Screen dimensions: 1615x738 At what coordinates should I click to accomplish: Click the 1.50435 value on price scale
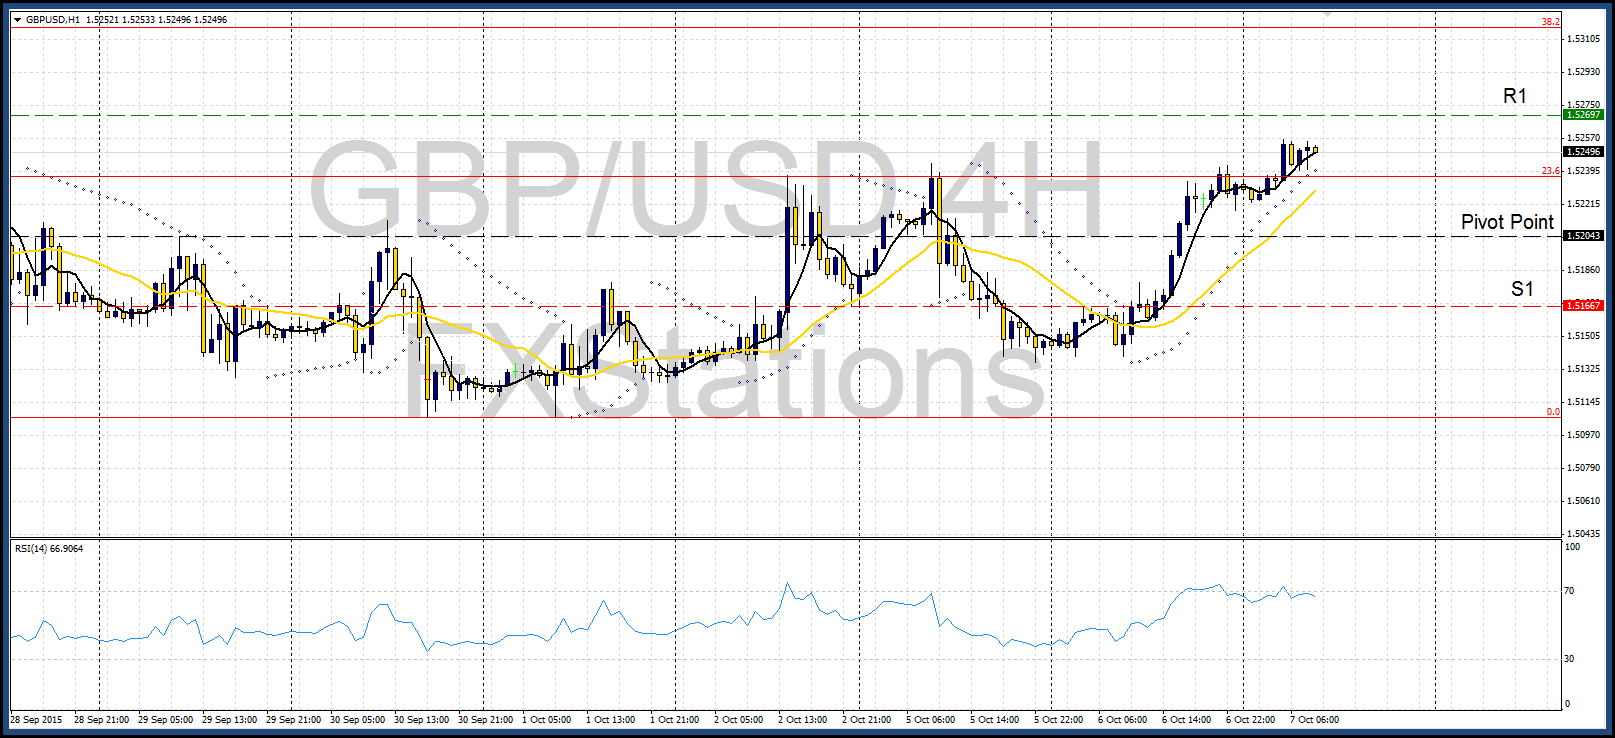click(1583, 534)
